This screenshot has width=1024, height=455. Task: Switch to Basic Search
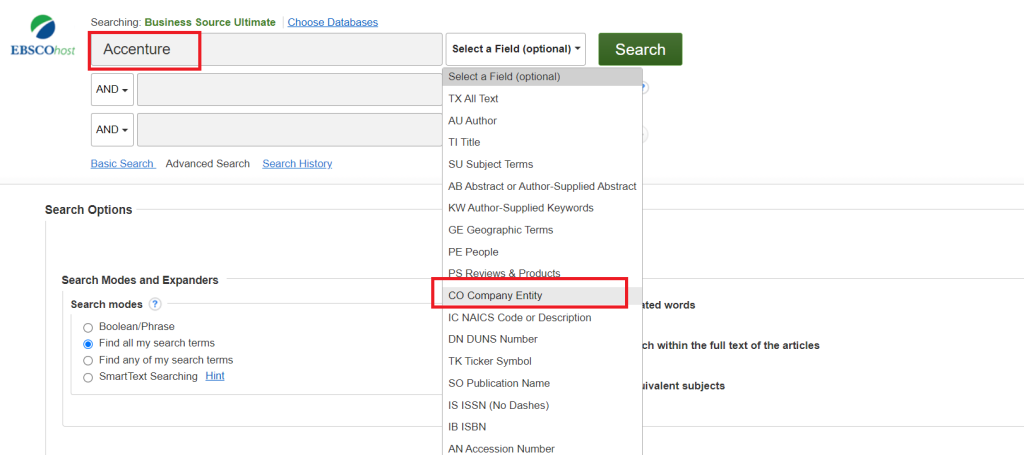click(123, 164)
